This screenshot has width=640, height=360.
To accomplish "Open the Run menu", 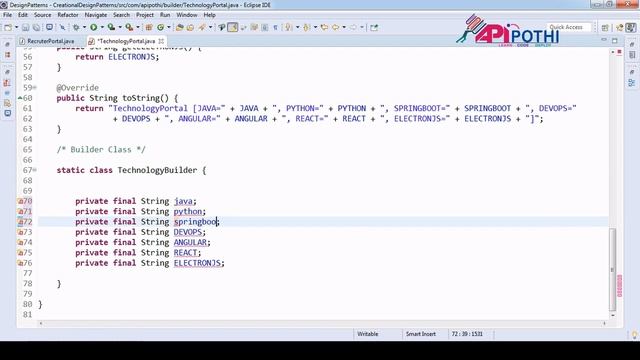I will 165,15.
